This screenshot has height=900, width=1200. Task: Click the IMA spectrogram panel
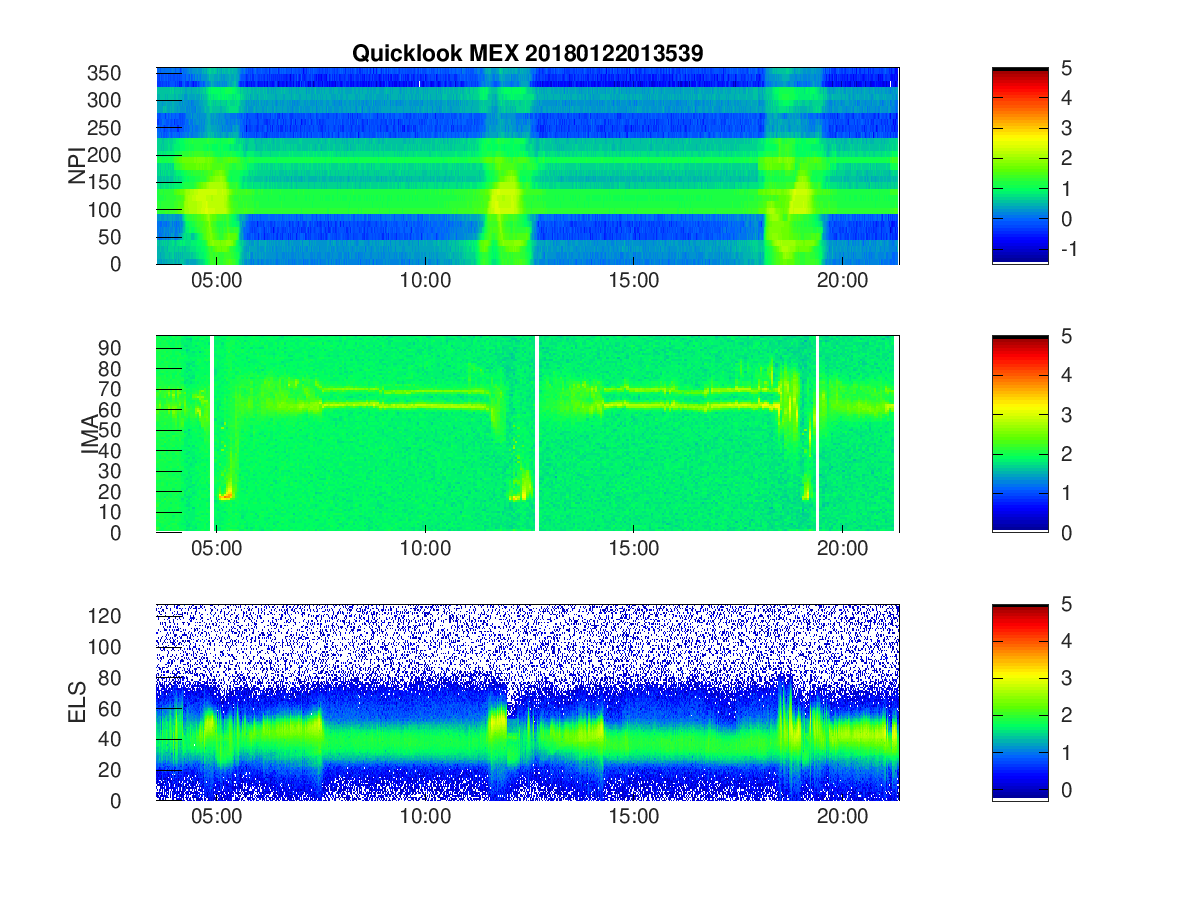click(x=527, y=434)
